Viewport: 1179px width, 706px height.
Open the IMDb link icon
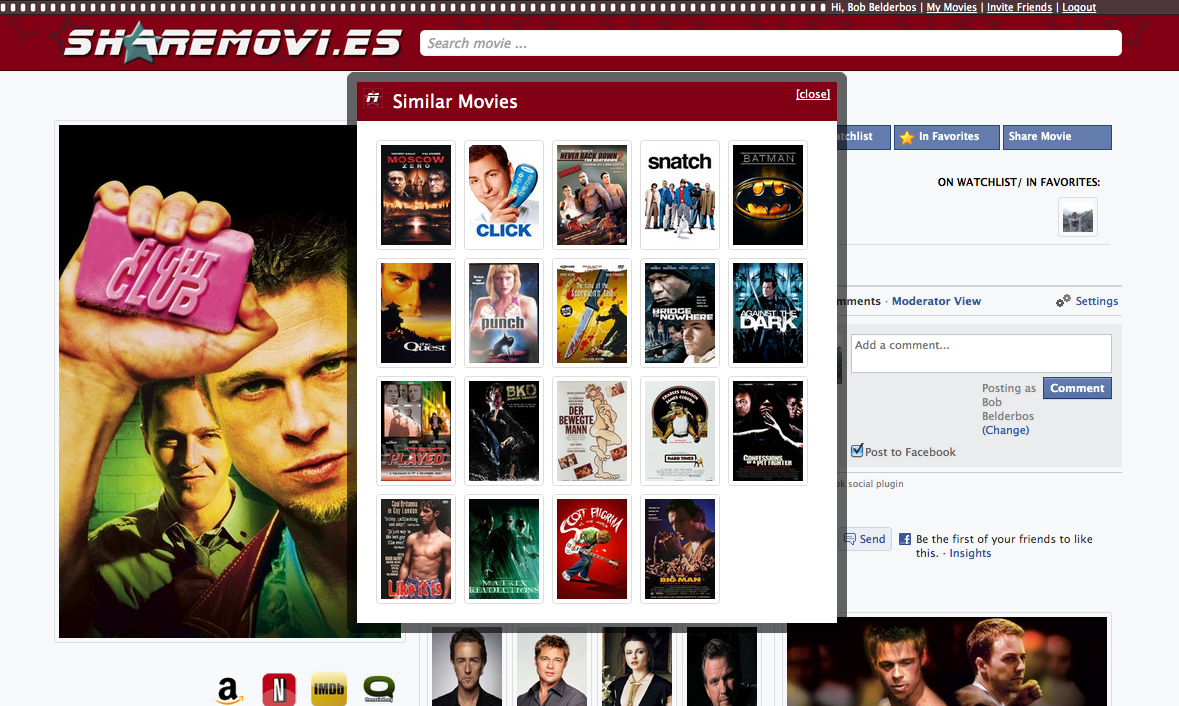[x=329, y=689]
